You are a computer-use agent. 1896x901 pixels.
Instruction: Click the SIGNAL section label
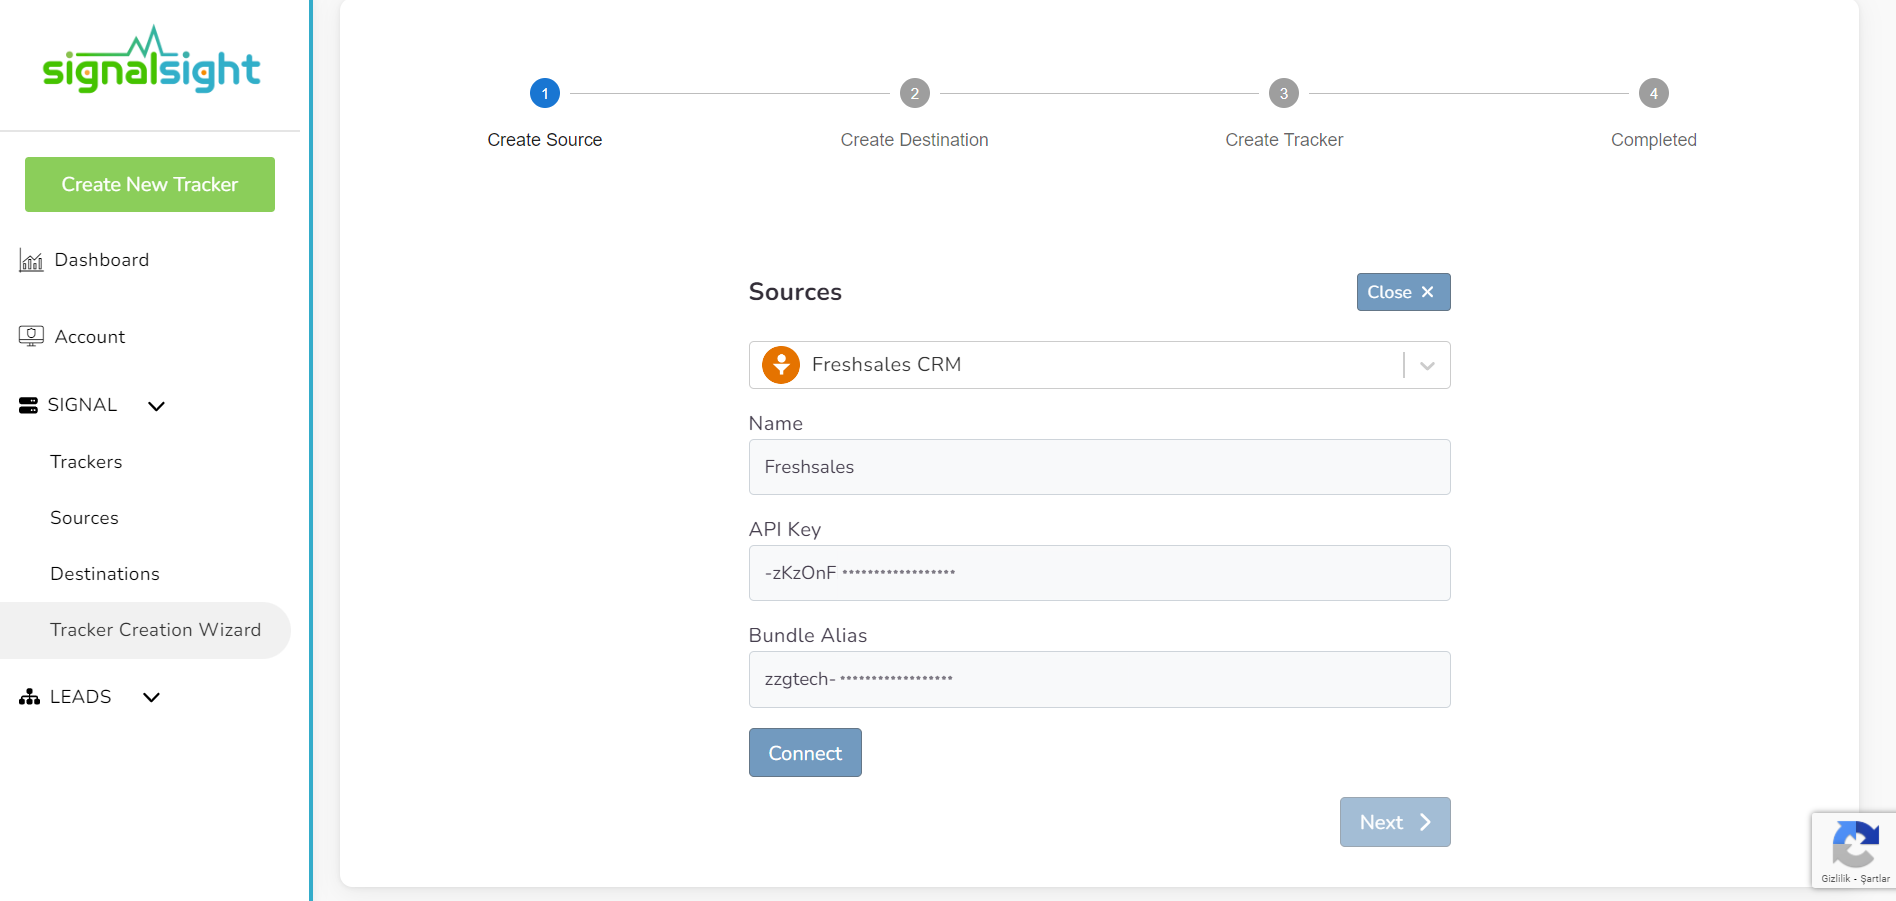tap(82, 405)
